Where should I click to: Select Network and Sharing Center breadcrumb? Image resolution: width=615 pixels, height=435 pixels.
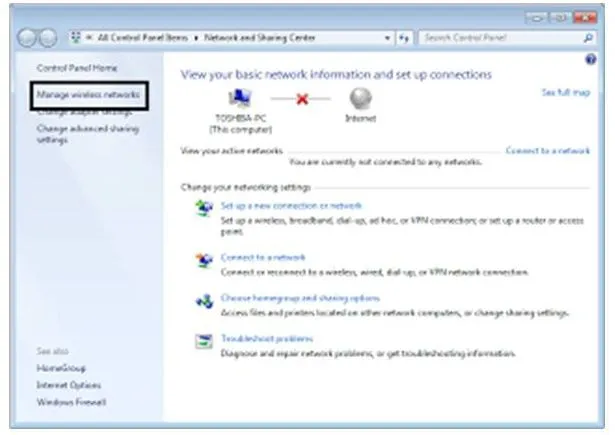pos(260,38)
